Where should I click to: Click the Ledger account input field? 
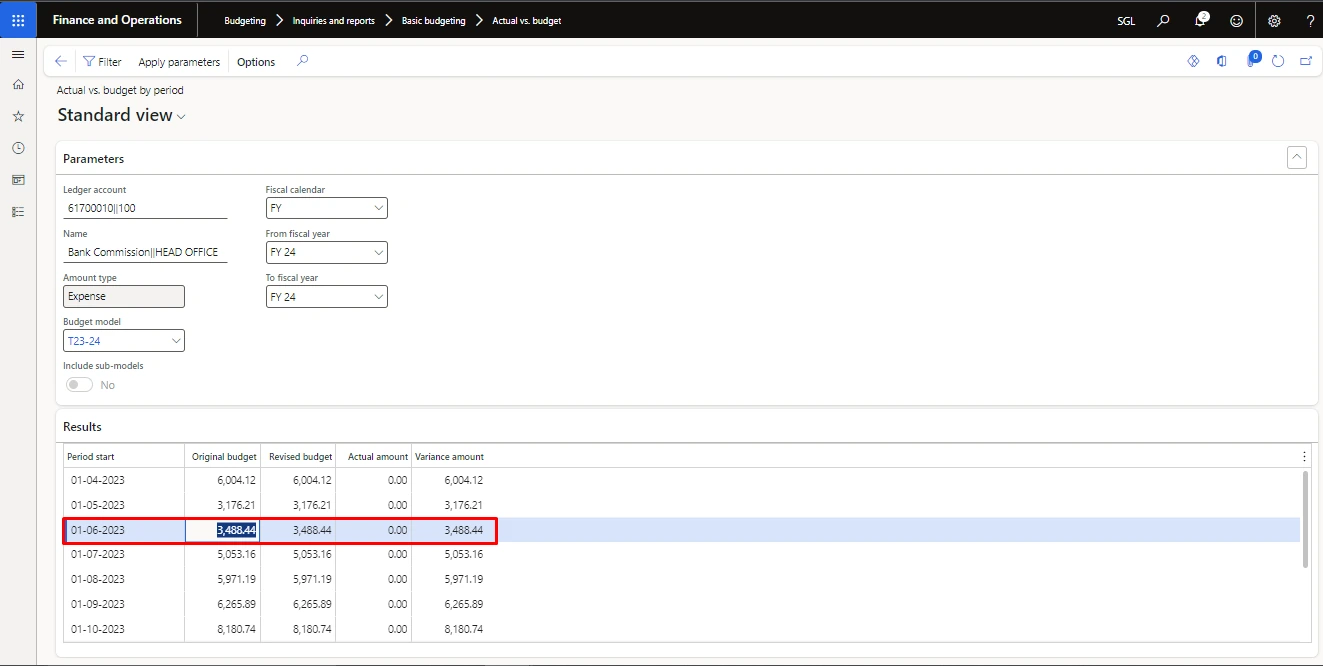coord(145,208)
